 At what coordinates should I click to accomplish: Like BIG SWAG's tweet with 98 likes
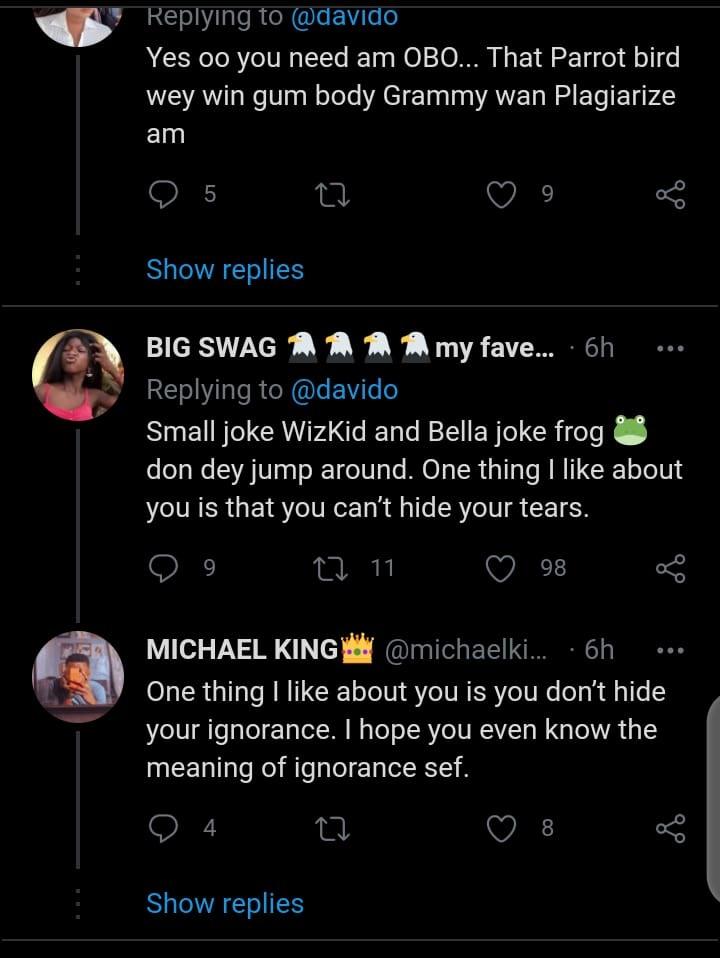(x=500, y=568)
